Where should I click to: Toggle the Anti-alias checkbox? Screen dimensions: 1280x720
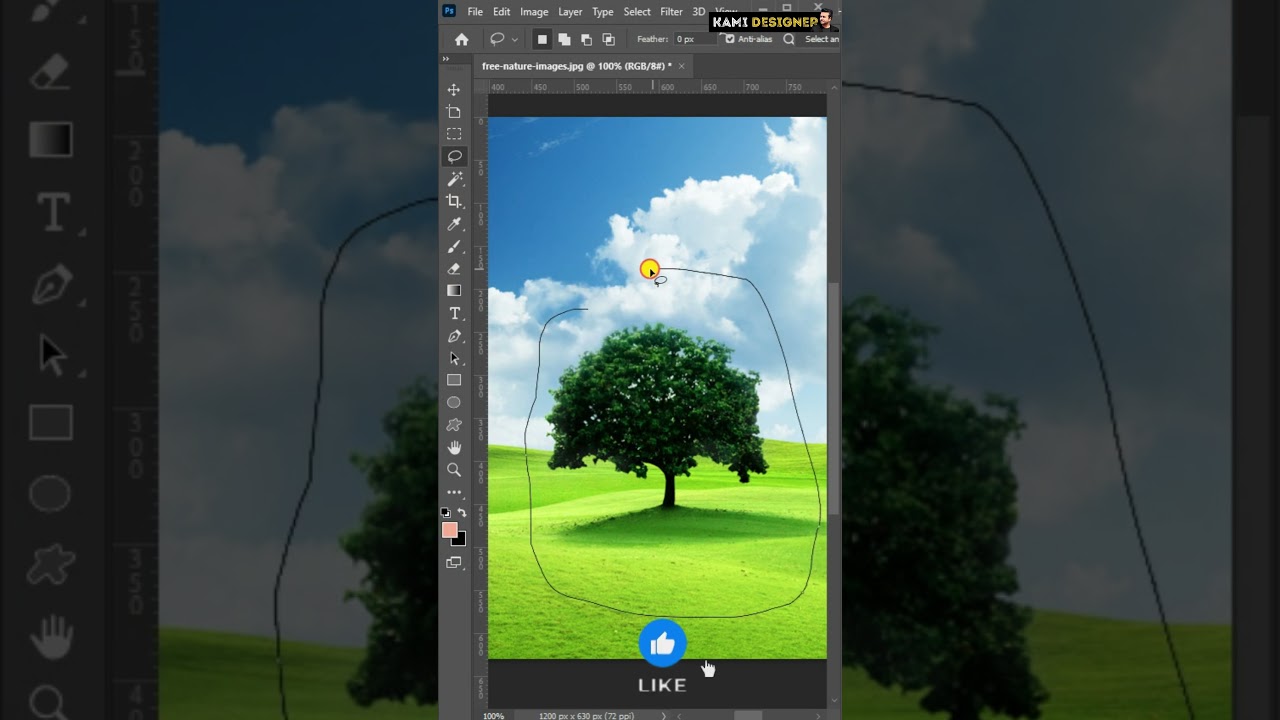730,39
